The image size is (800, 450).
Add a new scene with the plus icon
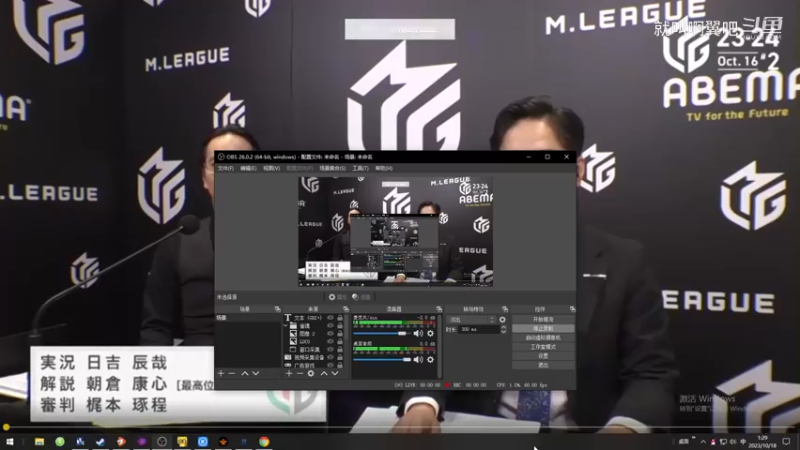pyautogui.click(x=221, y=374)
